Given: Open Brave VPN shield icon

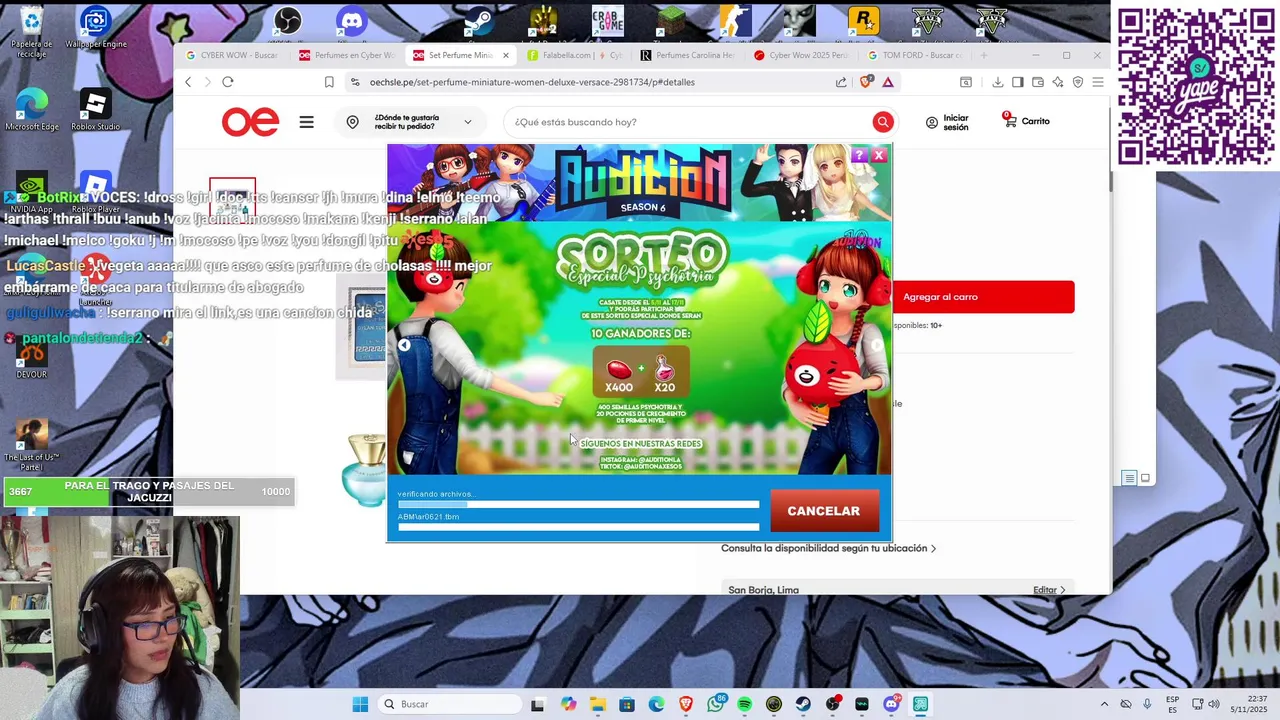Looking at the screenshot, I should tap(1078, 82).
